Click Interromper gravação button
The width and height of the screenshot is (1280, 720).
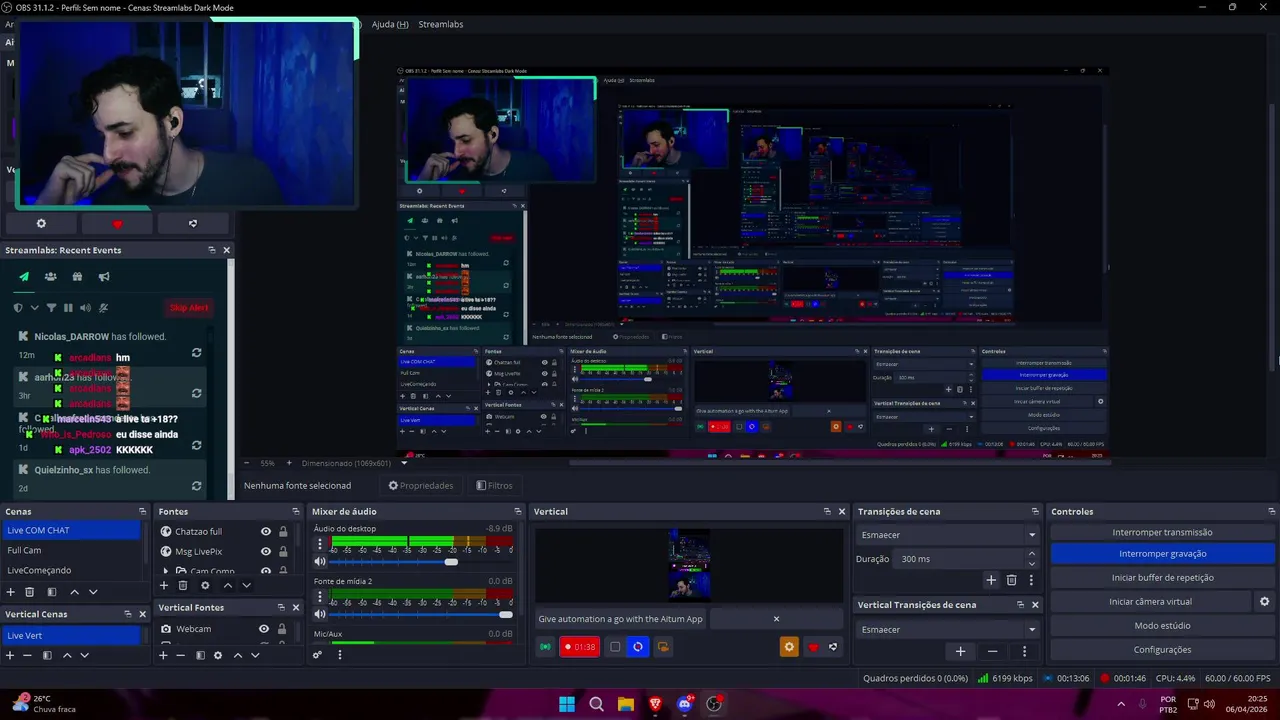click(x=1162, y=553)
